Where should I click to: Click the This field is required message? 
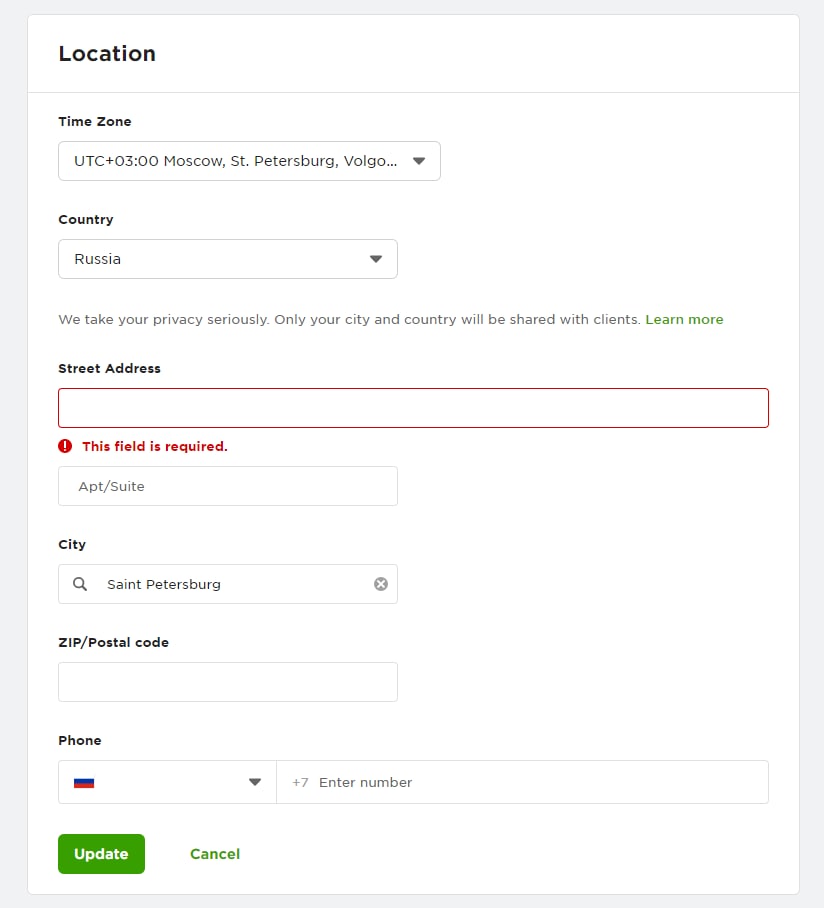point(155,446)
